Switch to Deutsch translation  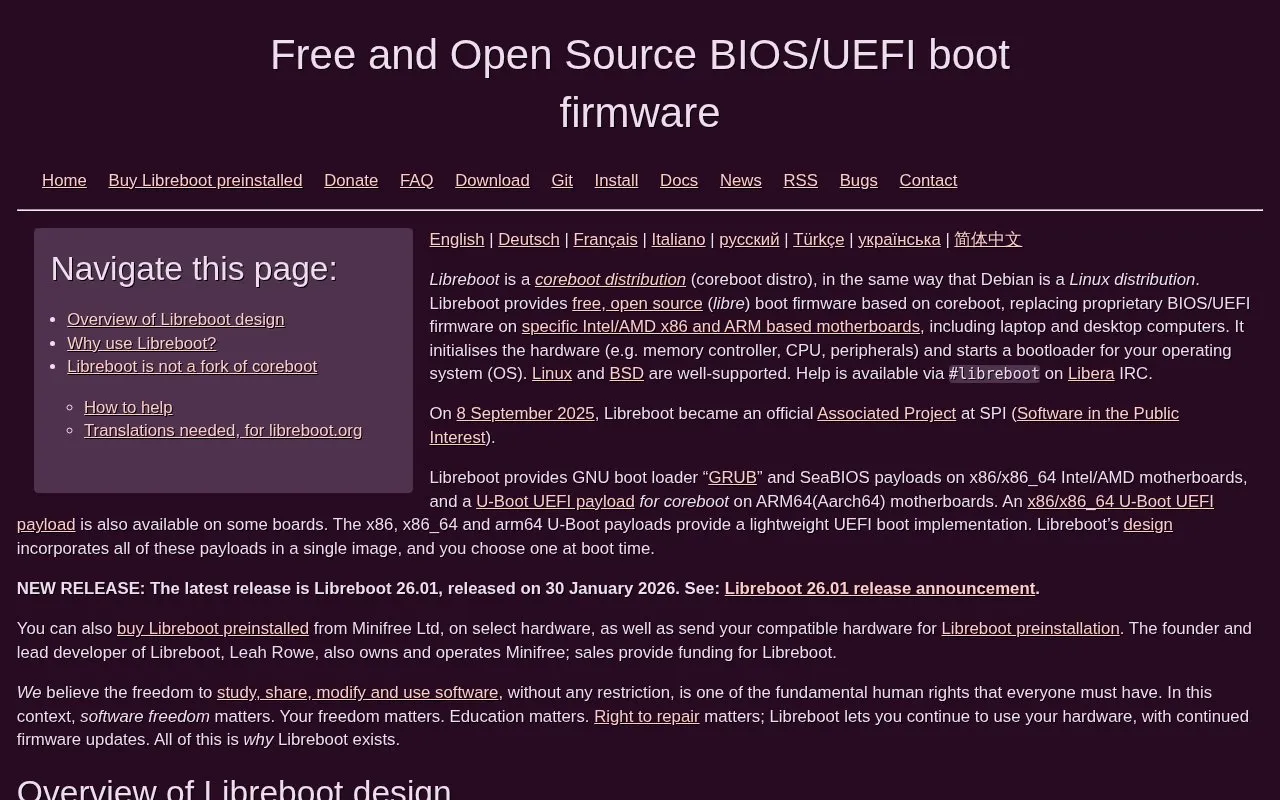point(529,239)
